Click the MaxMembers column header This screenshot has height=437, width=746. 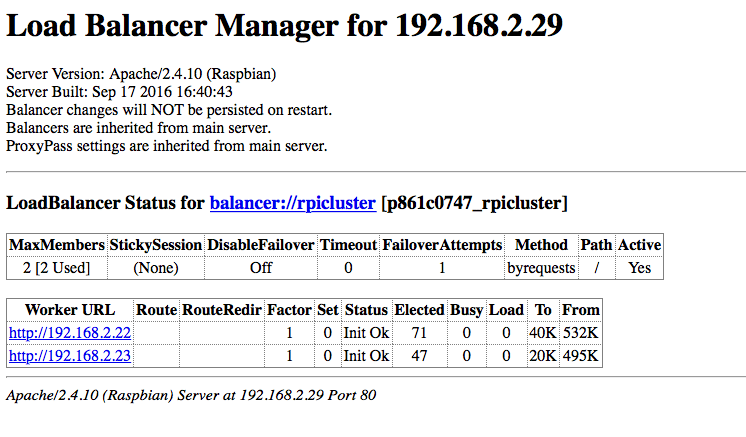pos(57,245)
